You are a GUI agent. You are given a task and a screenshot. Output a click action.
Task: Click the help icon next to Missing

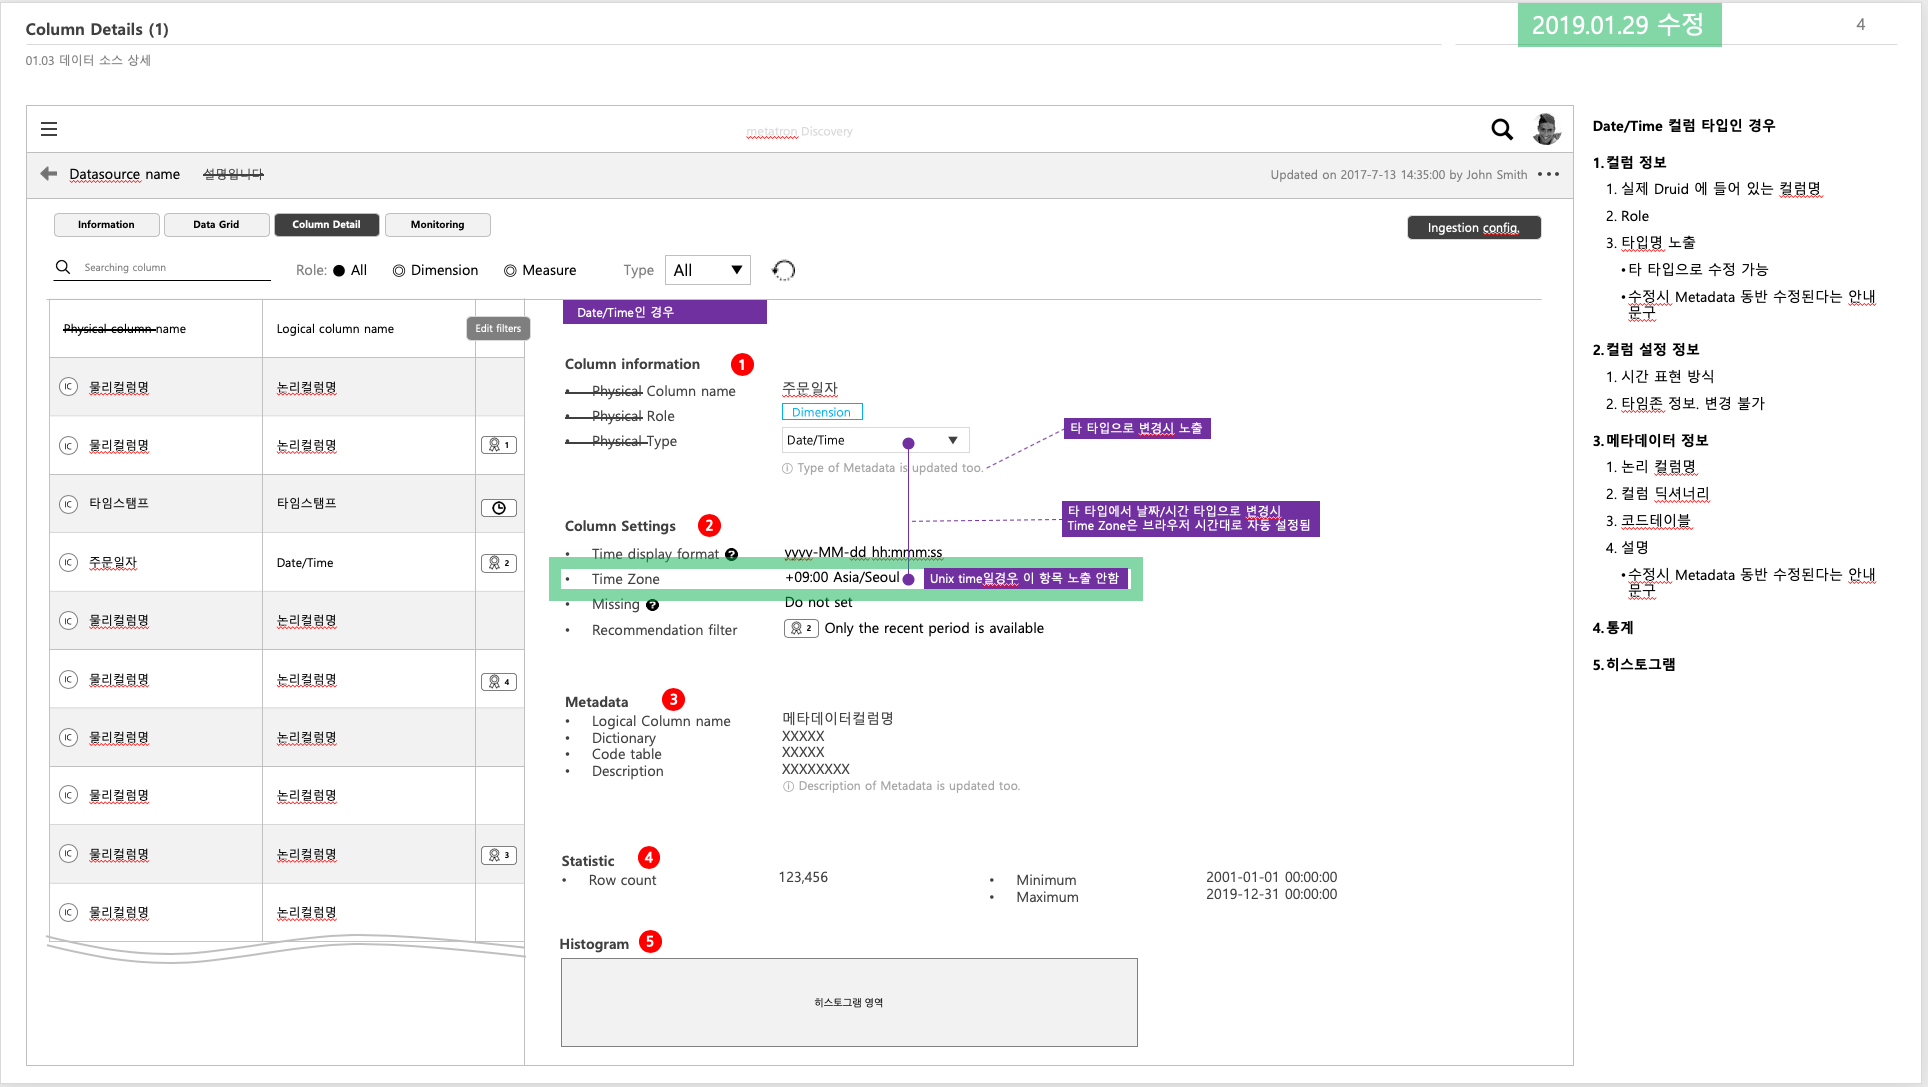(x=652, y=605)
